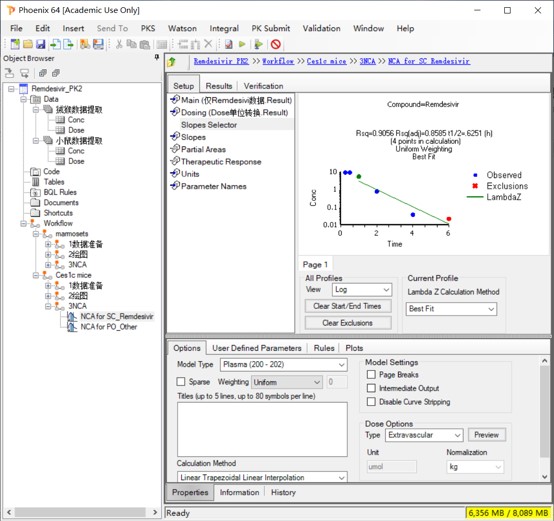Enable the Page Breaks checkbox
The width and height of the screenshot is (554, 521).
click(371, 374)
